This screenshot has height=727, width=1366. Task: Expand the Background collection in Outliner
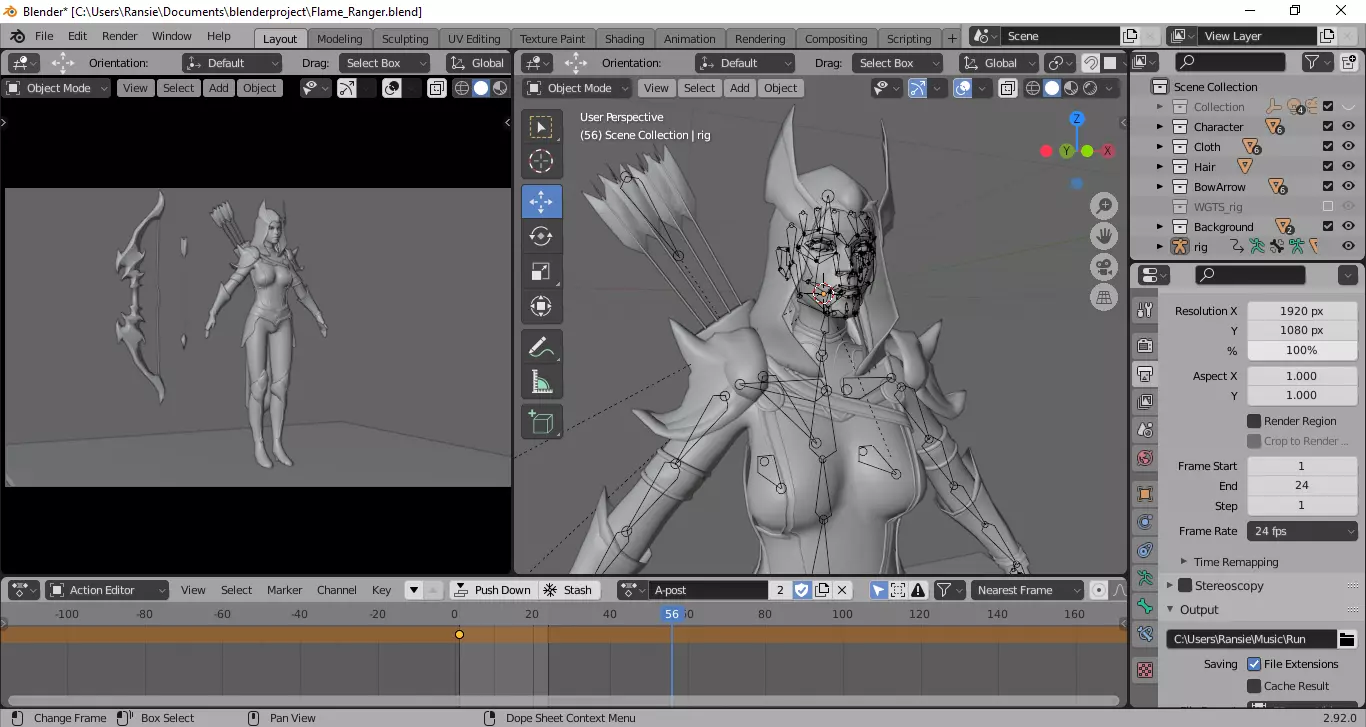1160,227
